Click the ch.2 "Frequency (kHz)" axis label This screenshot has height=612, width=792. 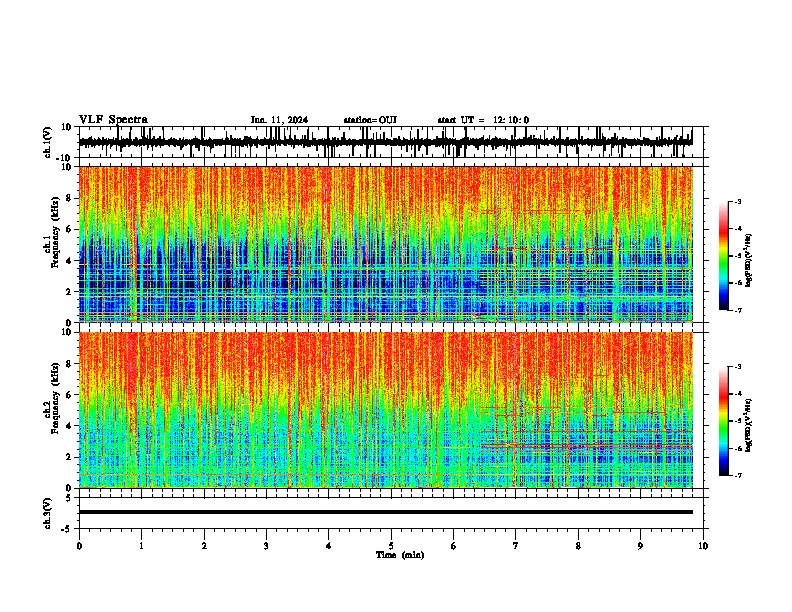(x=55, y=400)
